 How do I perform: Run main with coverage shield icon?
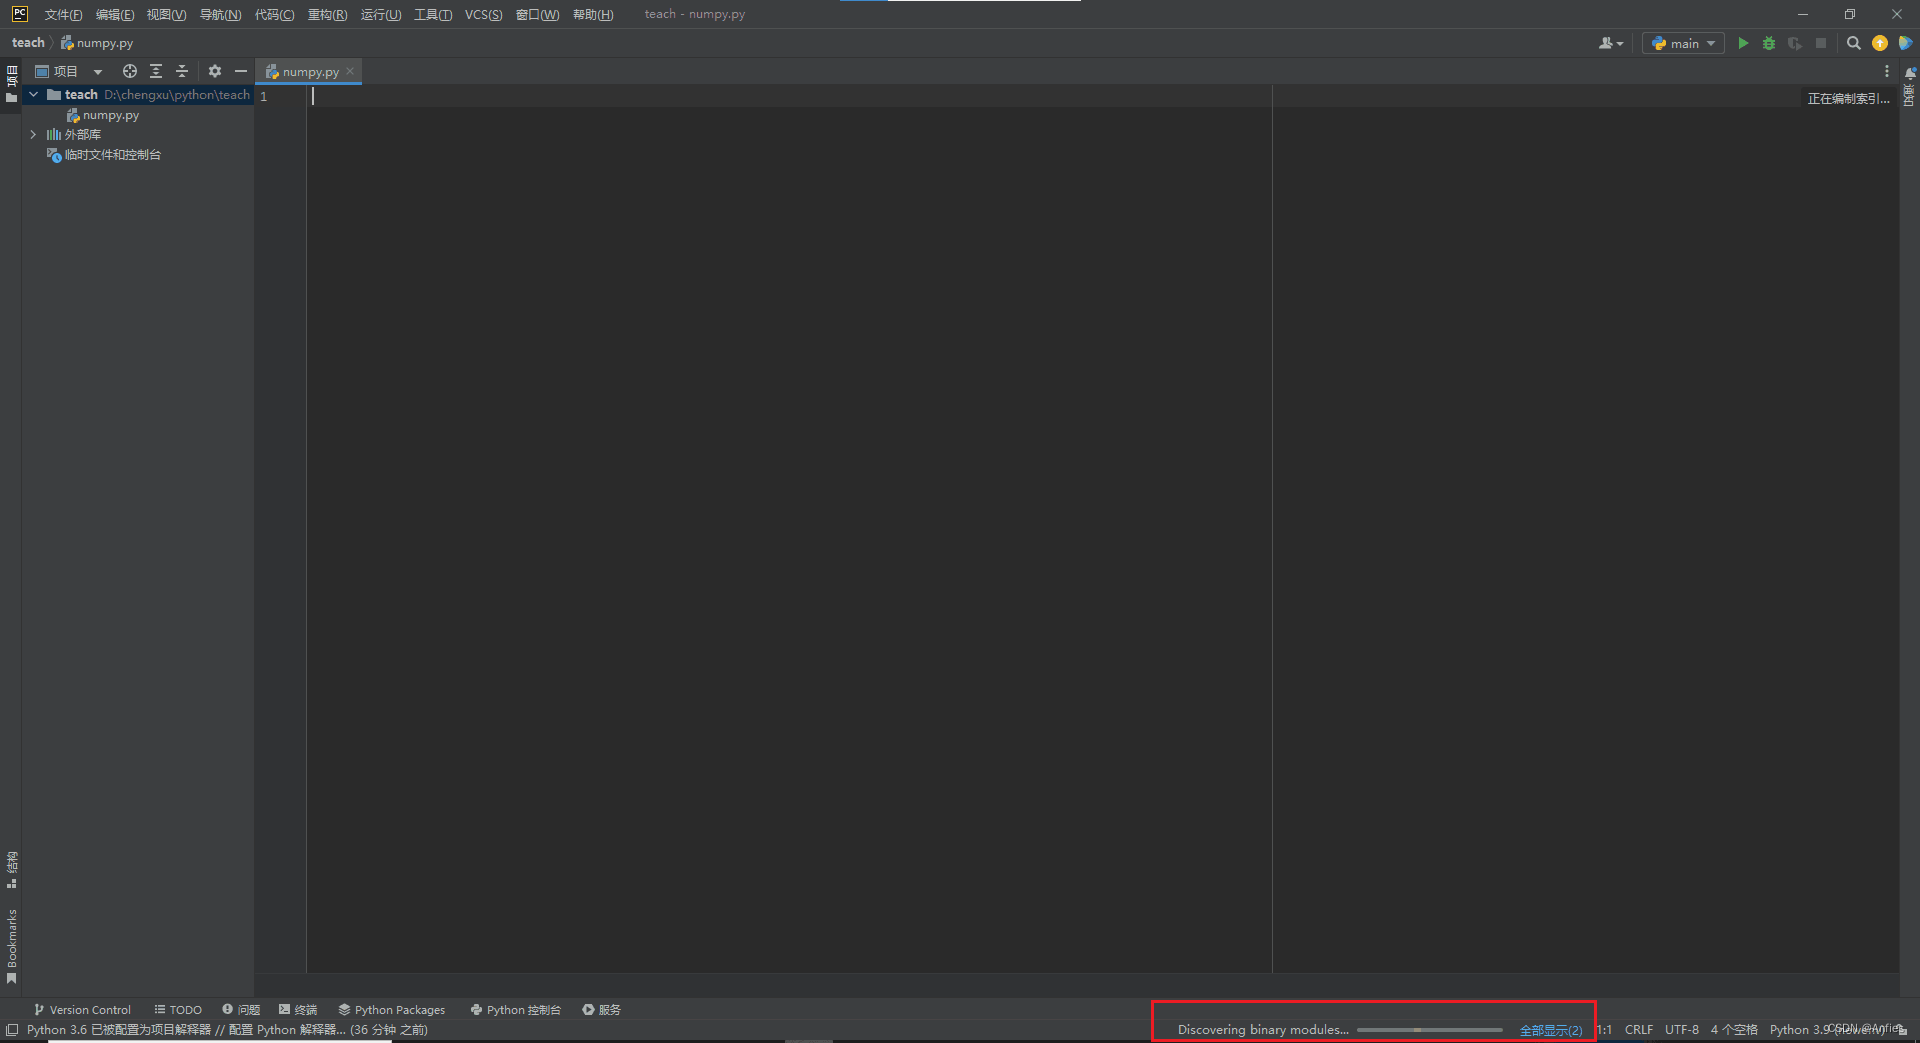click(x=1795, y=43)
